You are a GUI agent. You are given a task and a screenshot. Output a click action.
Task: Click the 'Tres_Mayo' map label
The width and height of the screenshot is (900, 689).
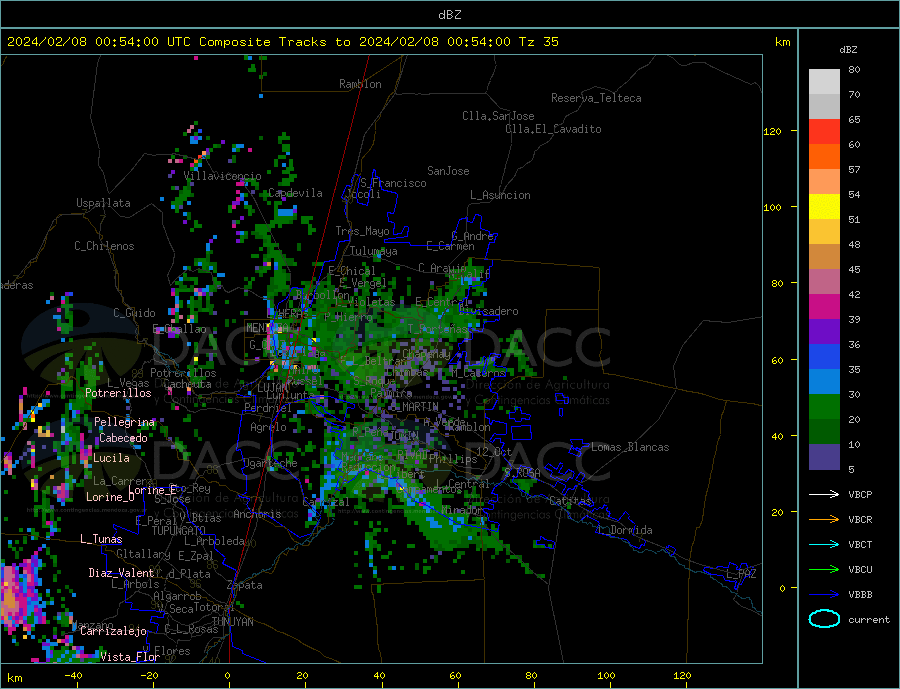362,231
